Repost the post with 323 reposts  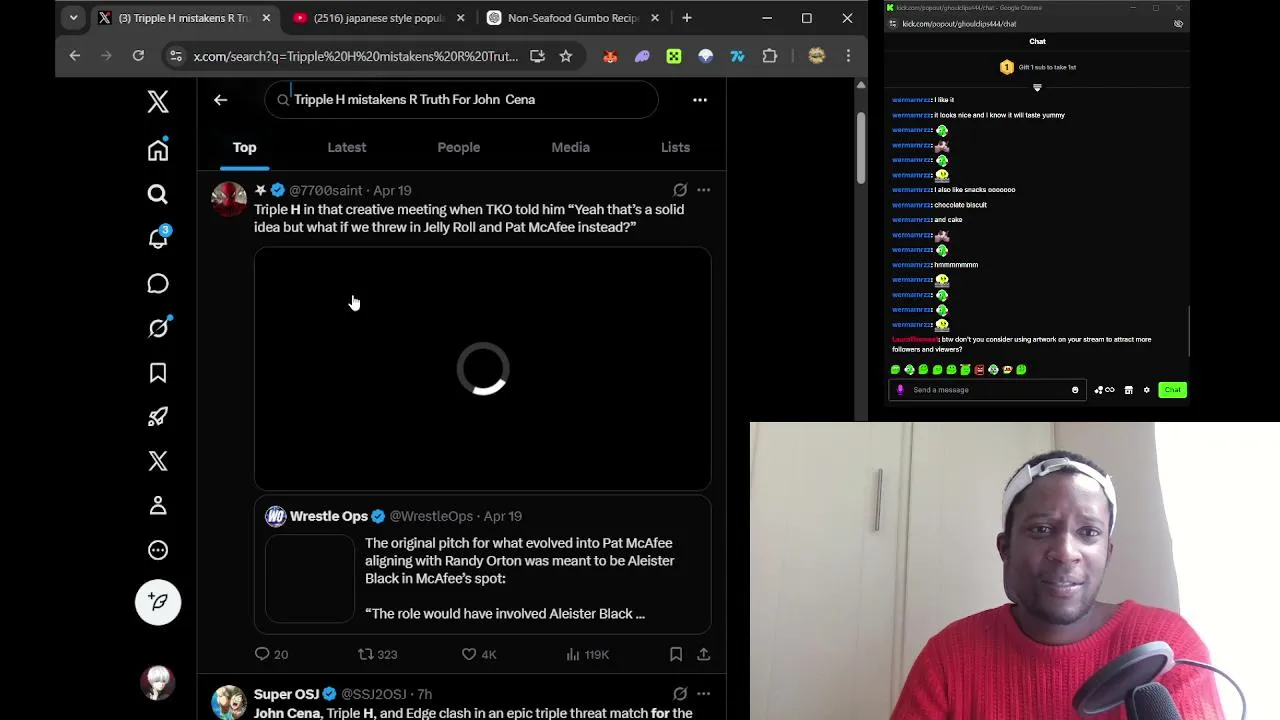pyautogui.click(x=377, y=654)
